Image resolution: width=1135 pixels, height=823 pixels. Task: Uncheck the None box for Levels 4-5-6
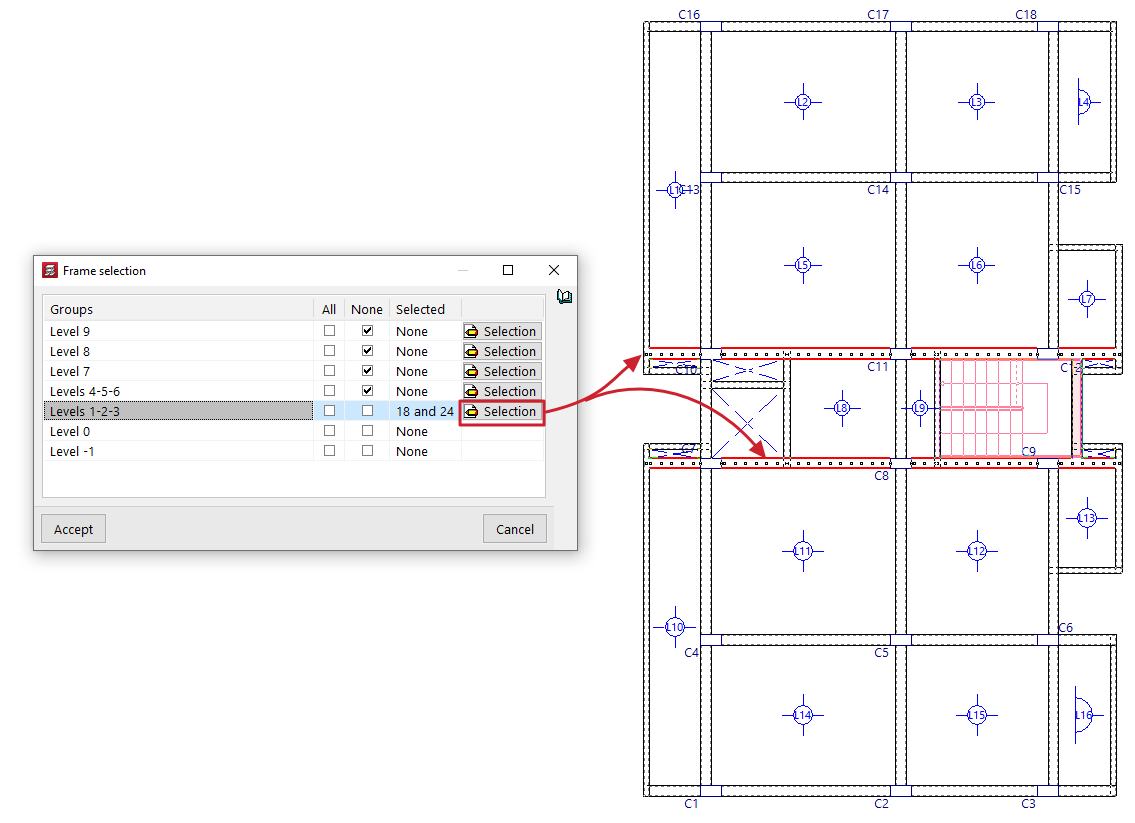pyautogui.click(x=368, y=391)
